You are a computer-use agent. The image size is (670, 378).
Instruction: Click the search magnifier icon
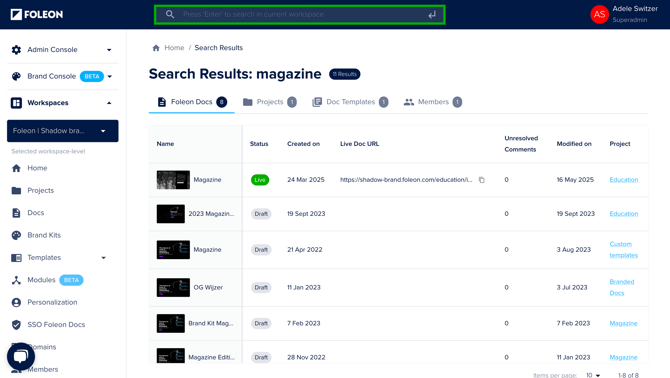tap(170, 15)
